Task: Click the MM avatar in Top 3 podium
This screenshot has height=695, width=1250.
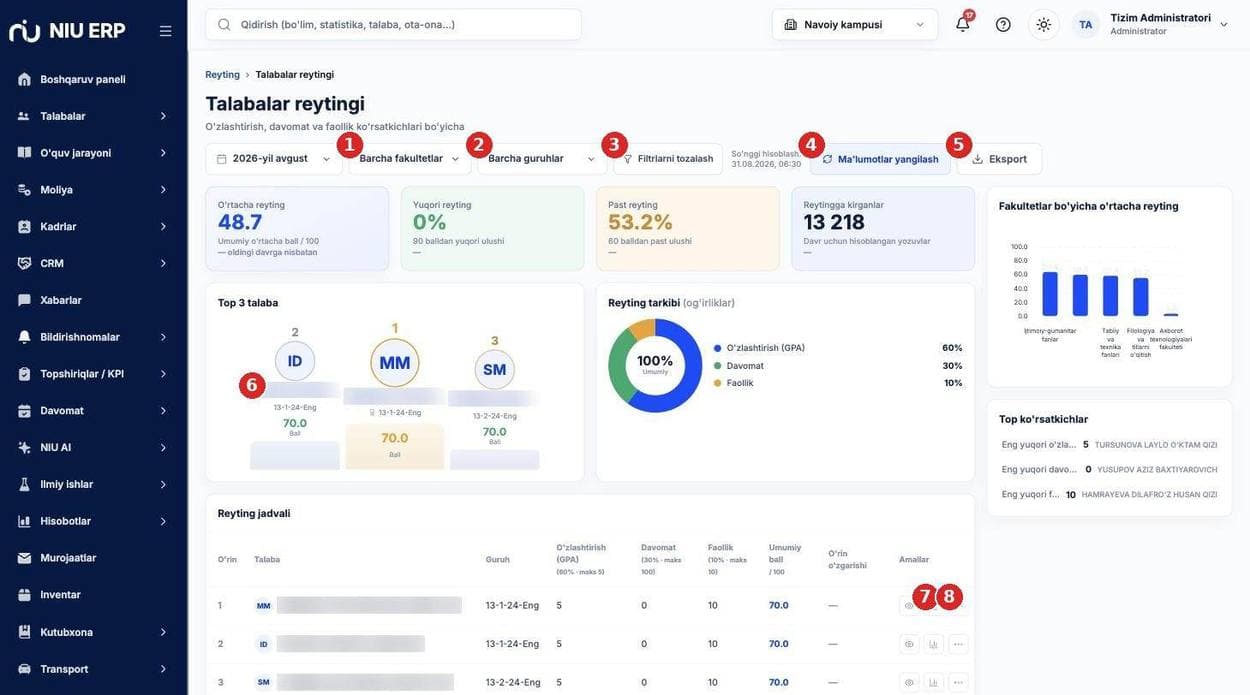Action: point(395,362)
